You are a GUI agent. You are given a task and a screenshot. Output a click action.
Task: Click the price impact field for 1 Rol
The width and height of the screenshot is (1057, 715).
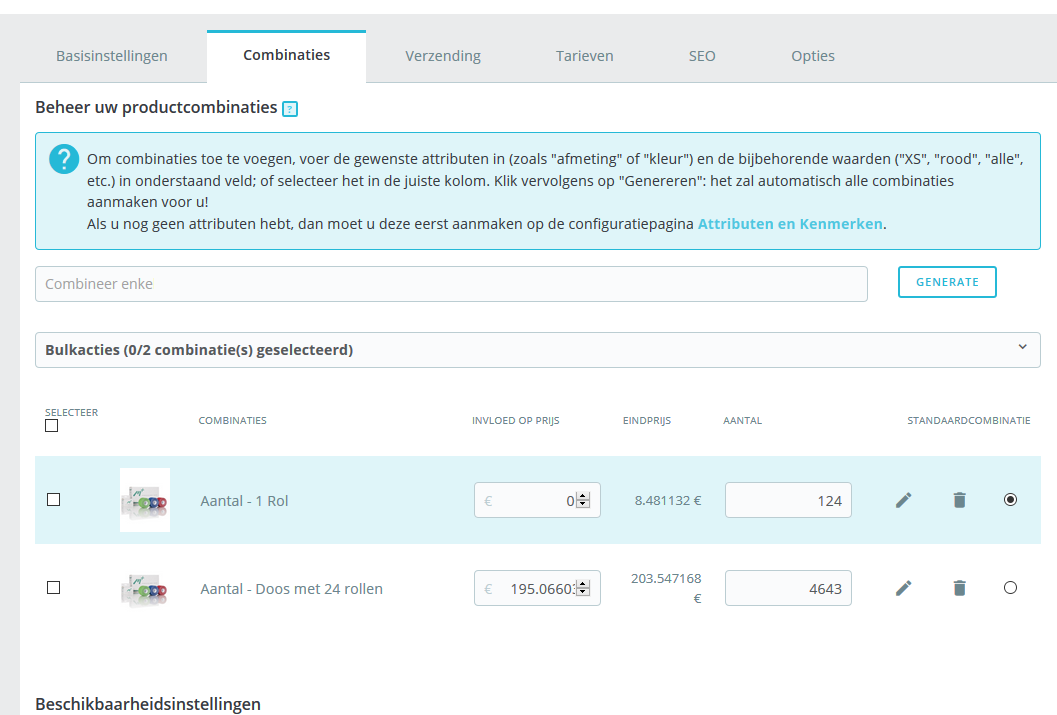[537, 500]
